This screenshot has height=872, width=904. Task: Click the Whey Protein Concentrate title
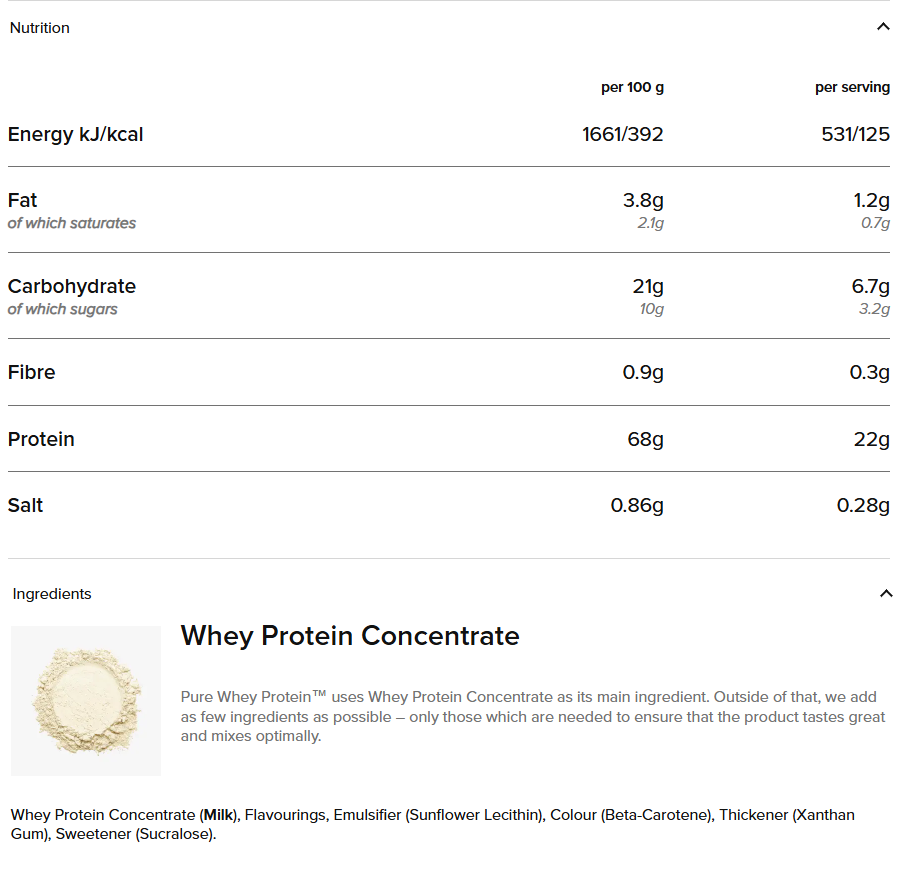(x=350, y=636)
